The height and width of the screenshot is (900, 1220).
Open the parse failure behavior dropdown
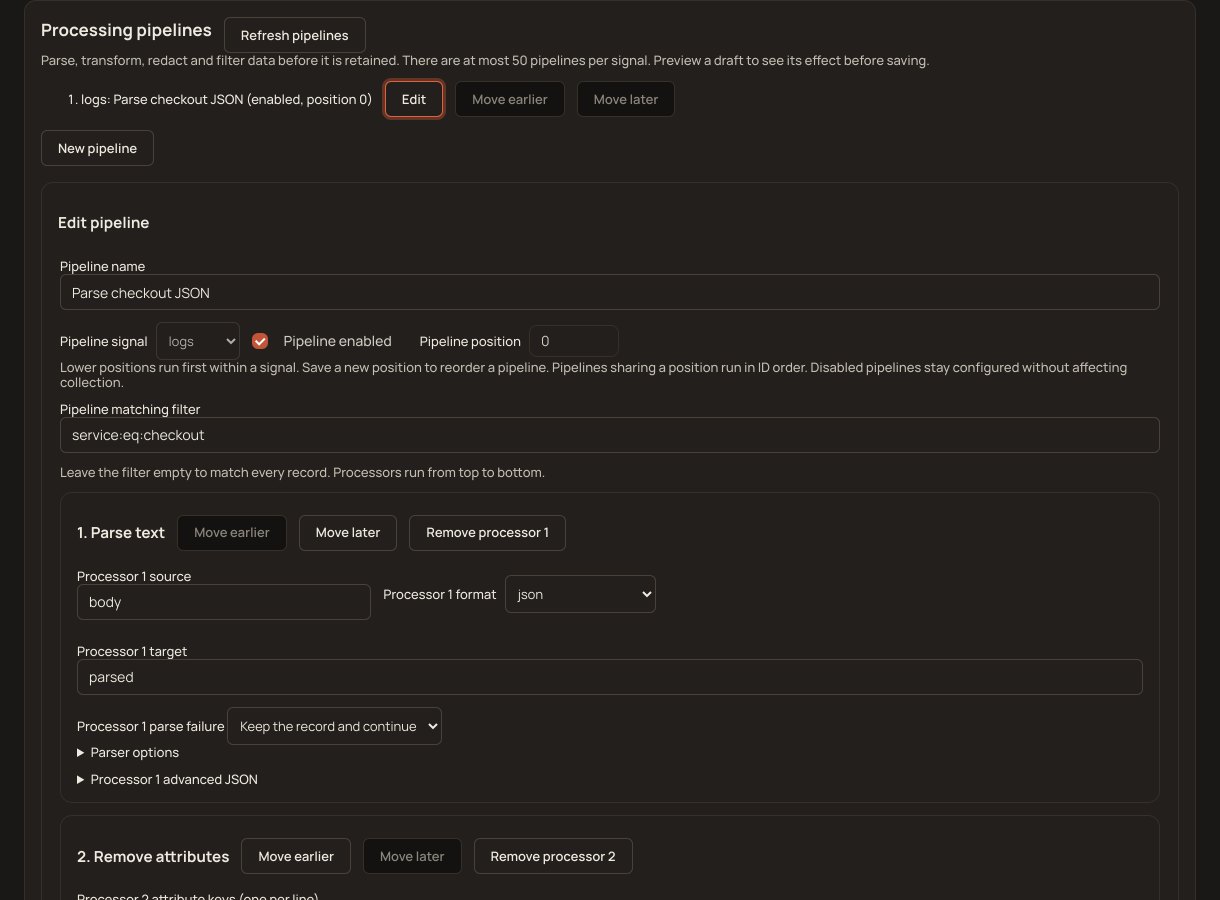335,726
